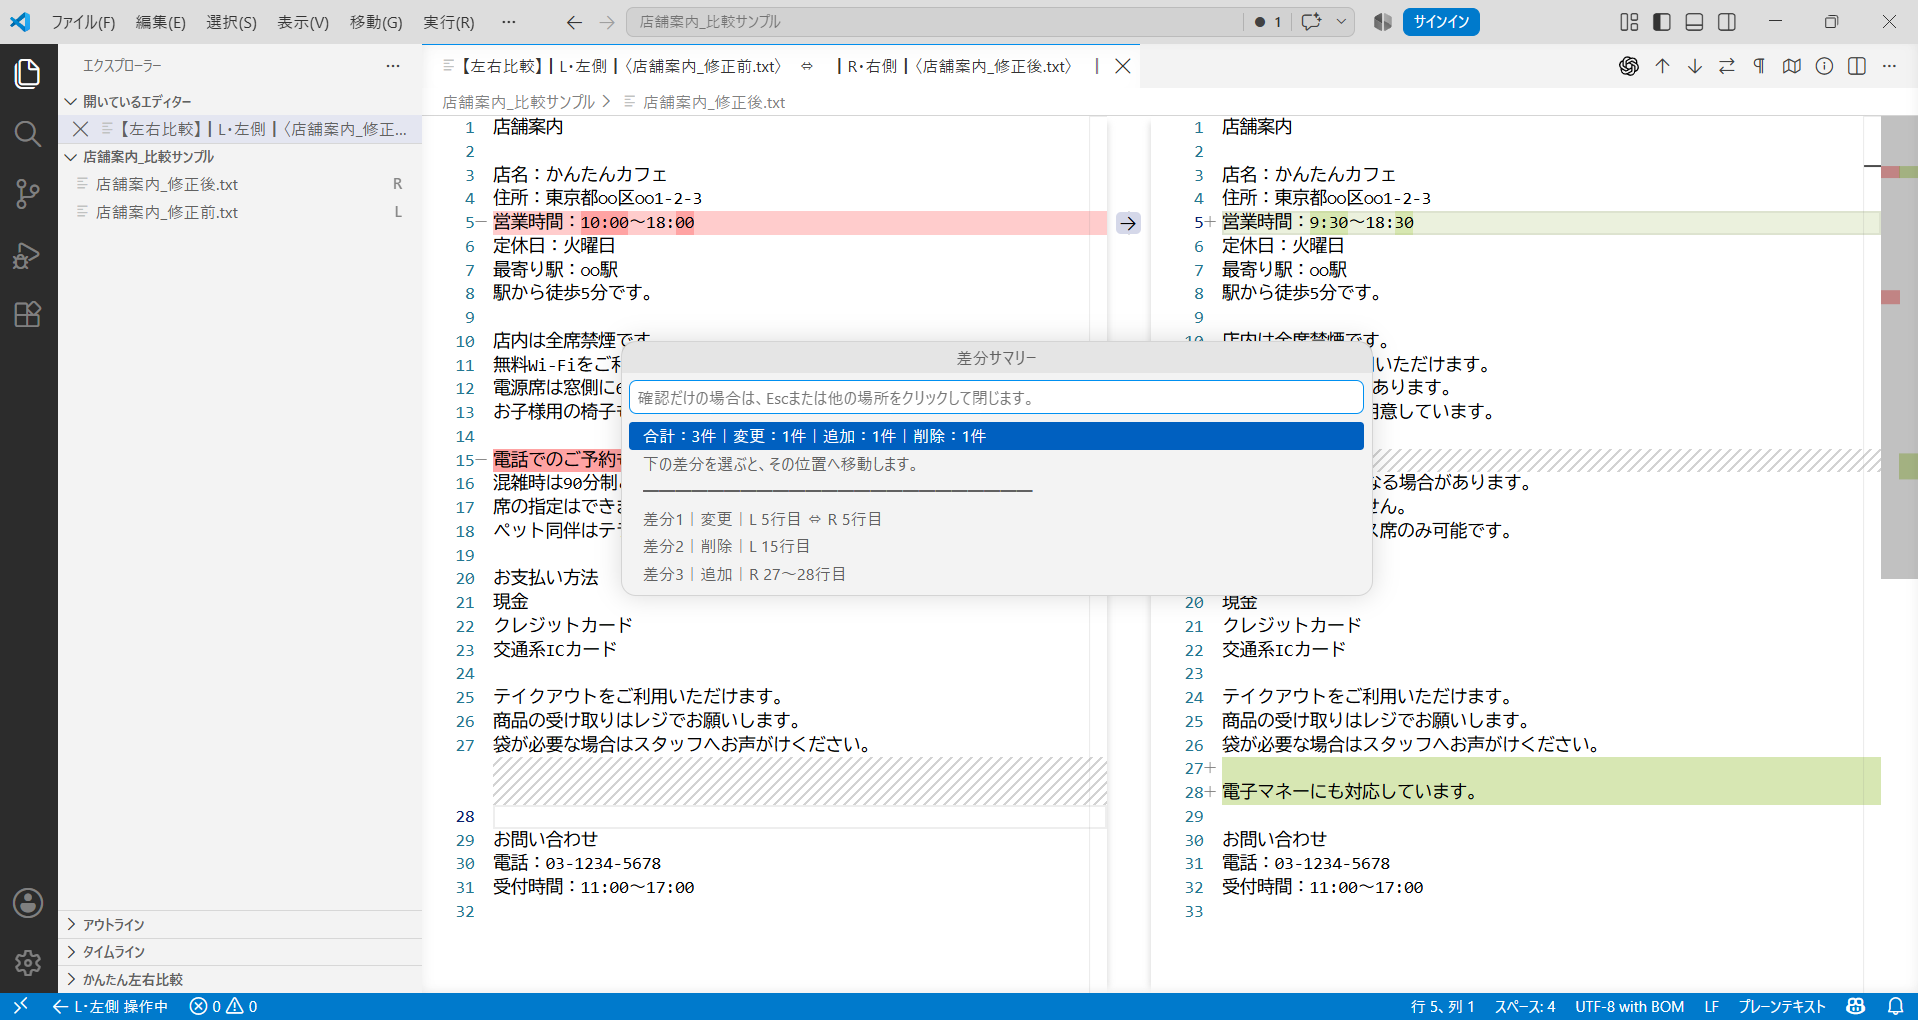Close 【左右比較】 in the open editors list
1918x1020 pixels.
click(x=81, y=129)
